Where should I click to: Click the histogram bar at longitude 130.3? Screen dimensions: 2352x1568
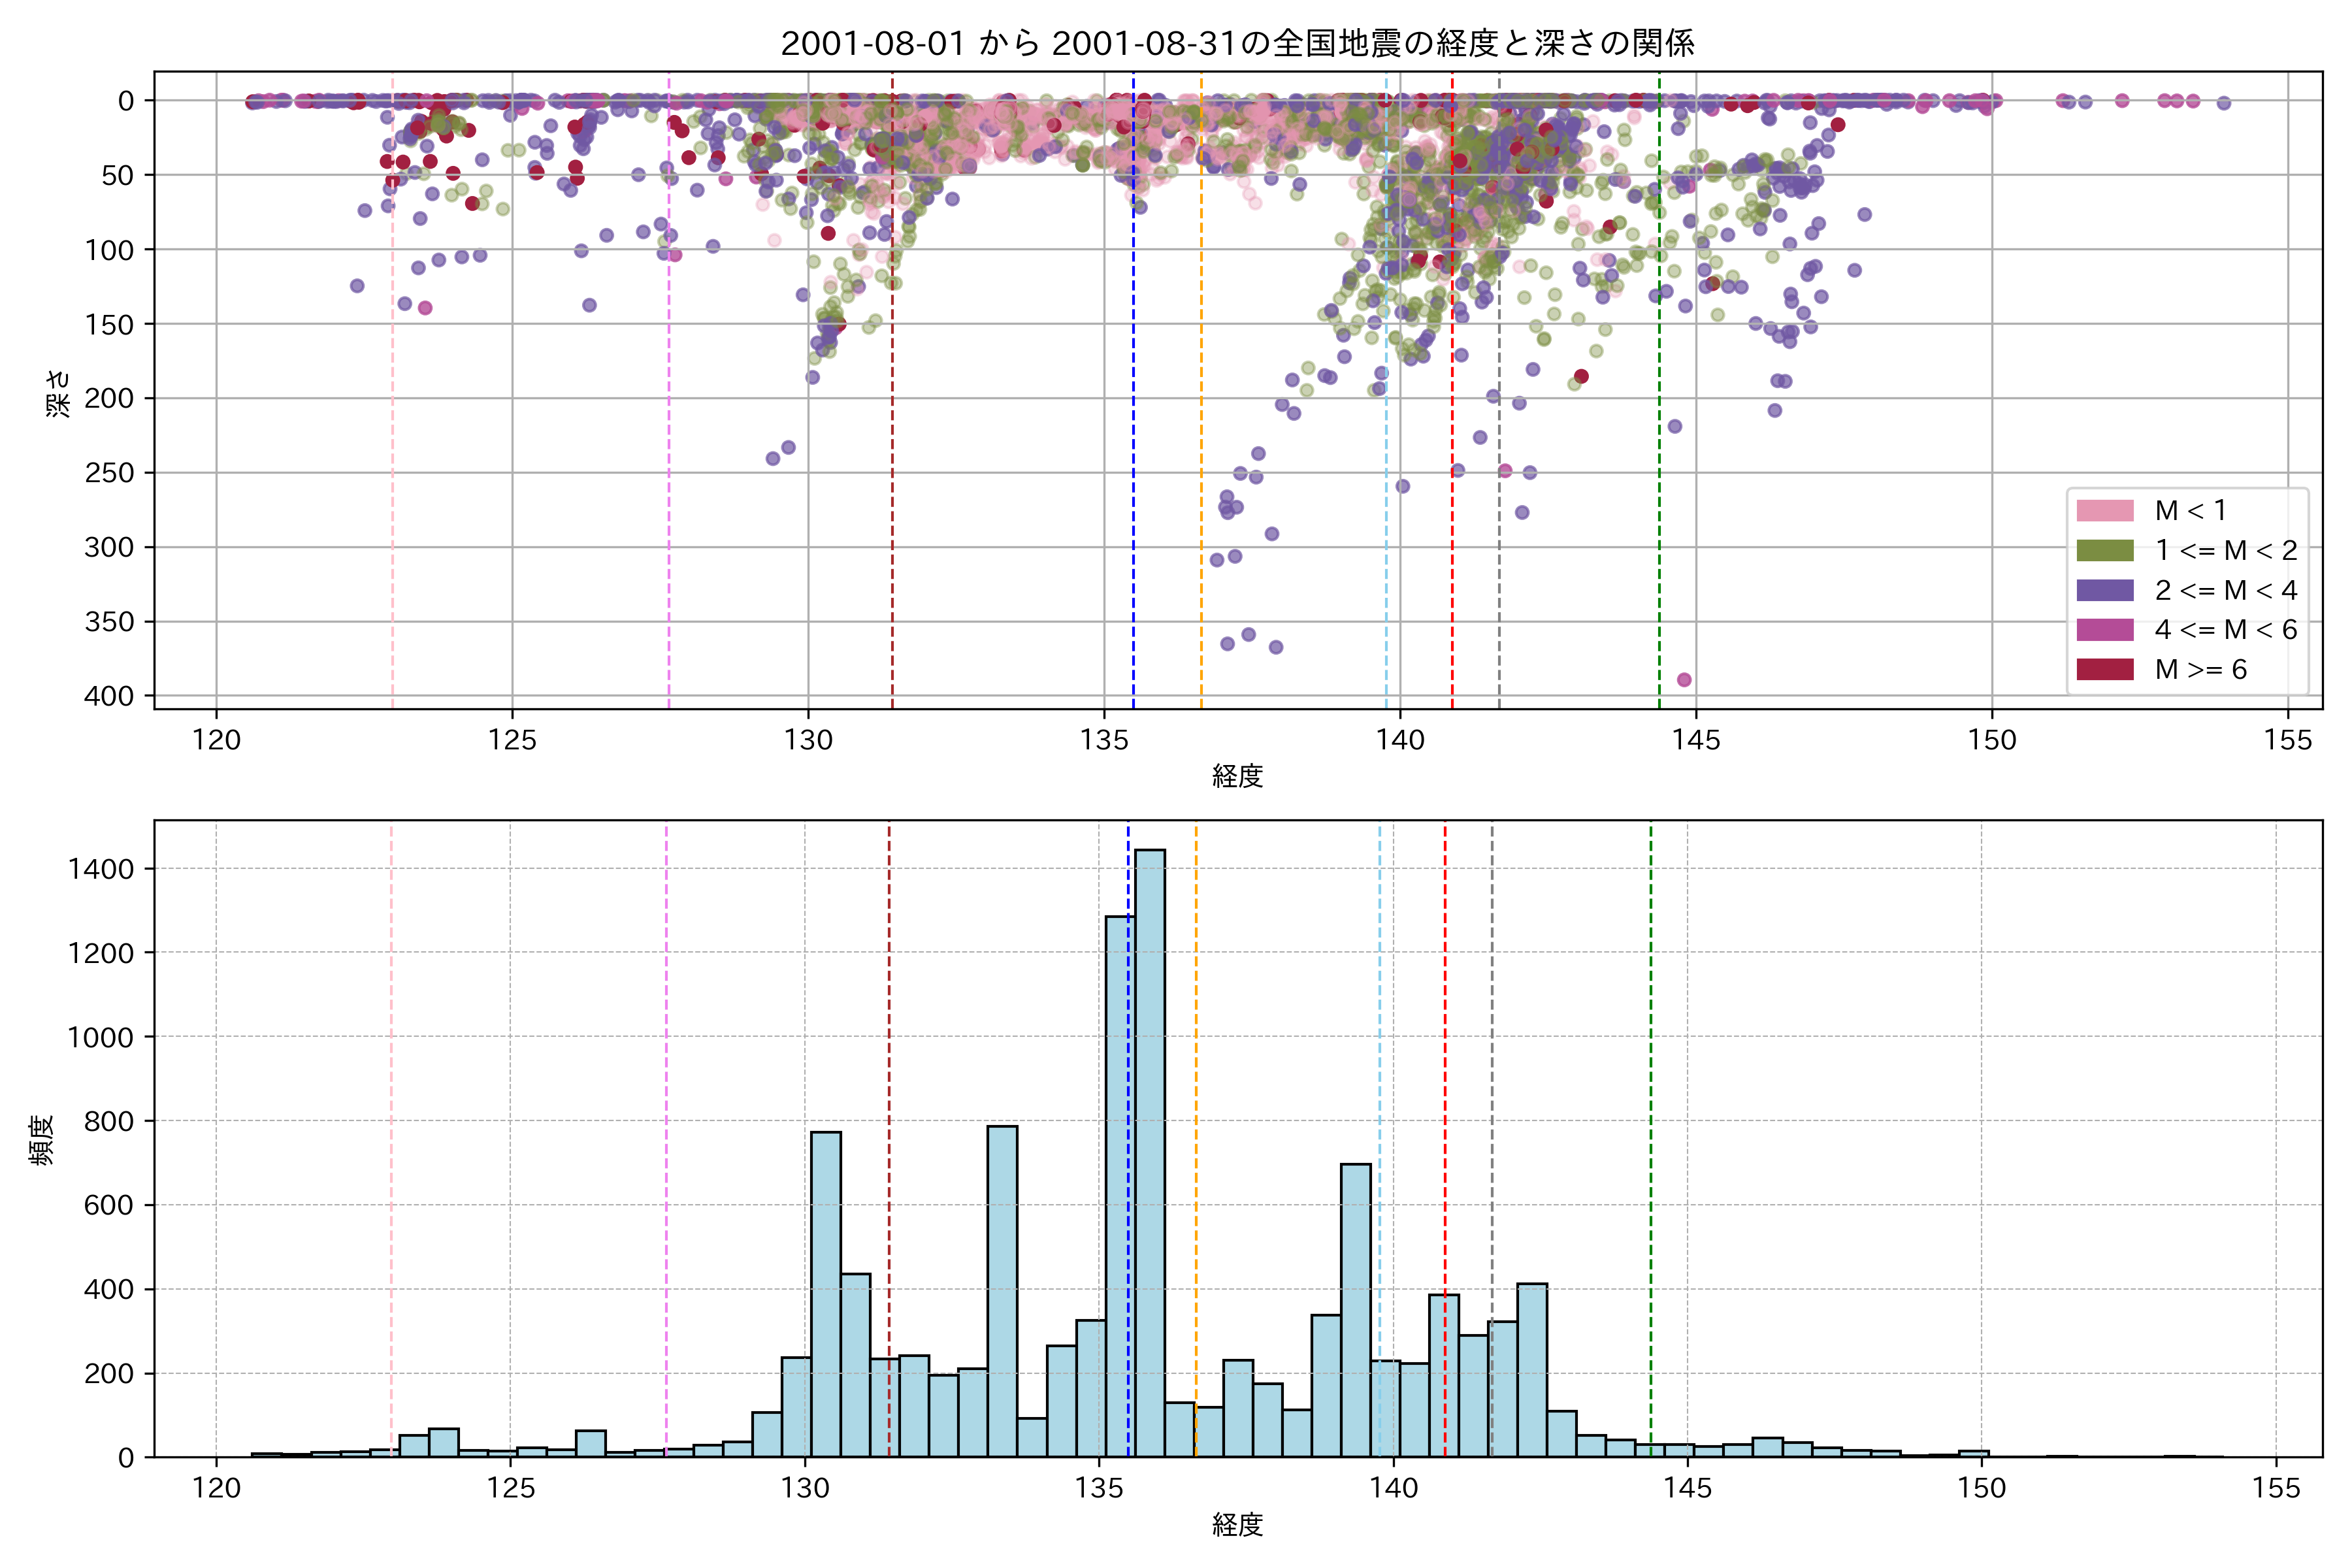[826, 1295]
